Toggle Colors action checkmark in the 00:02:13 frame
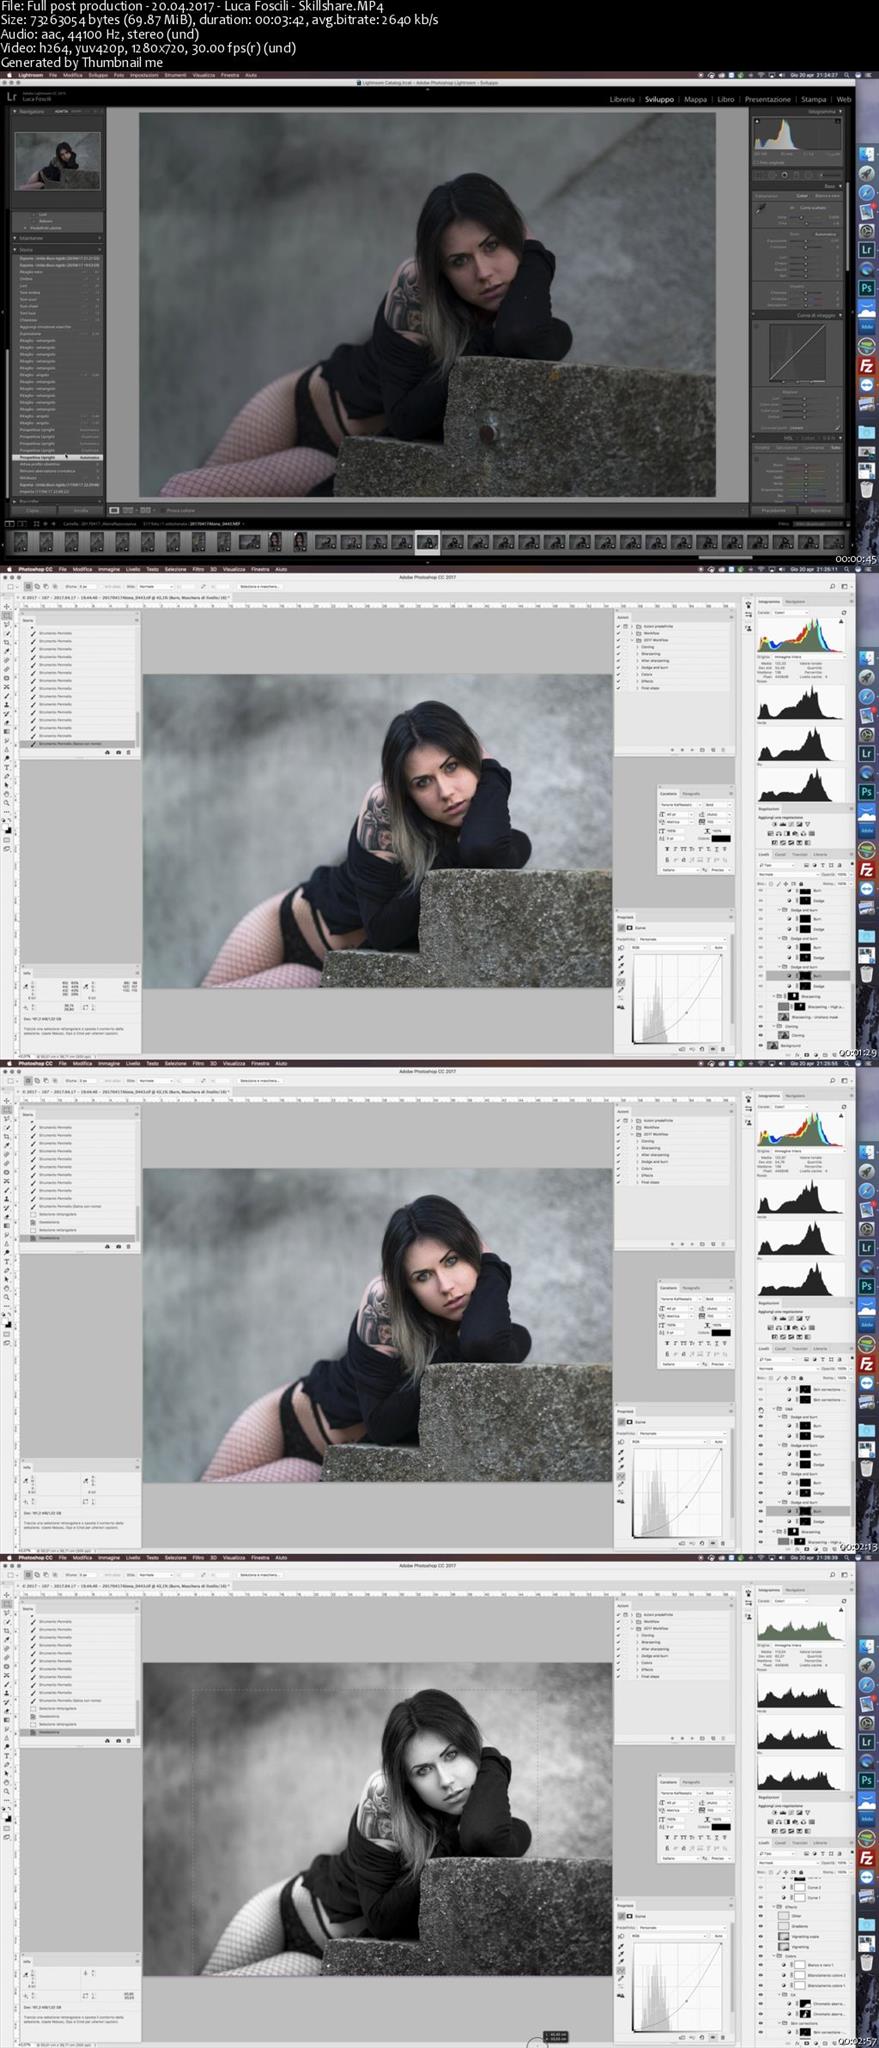The image size is (879, 2048). (618, 1168)
